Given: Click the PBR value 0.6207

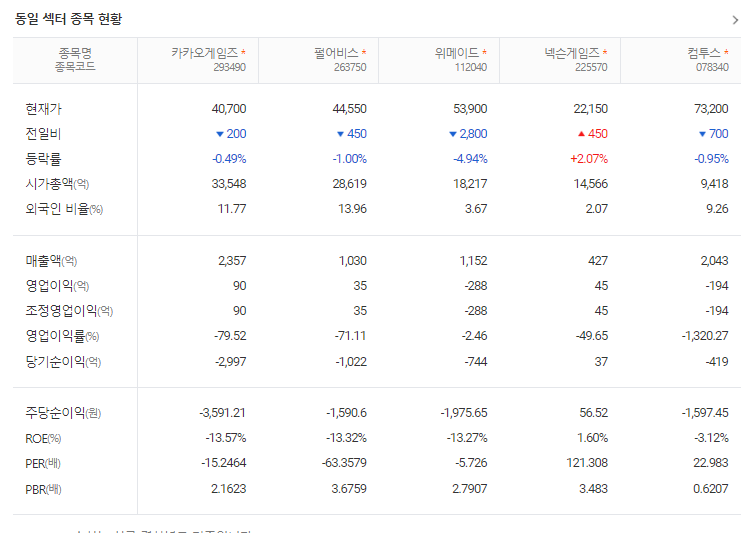Looking at the screenshot, I should click(x=711, y=489).
